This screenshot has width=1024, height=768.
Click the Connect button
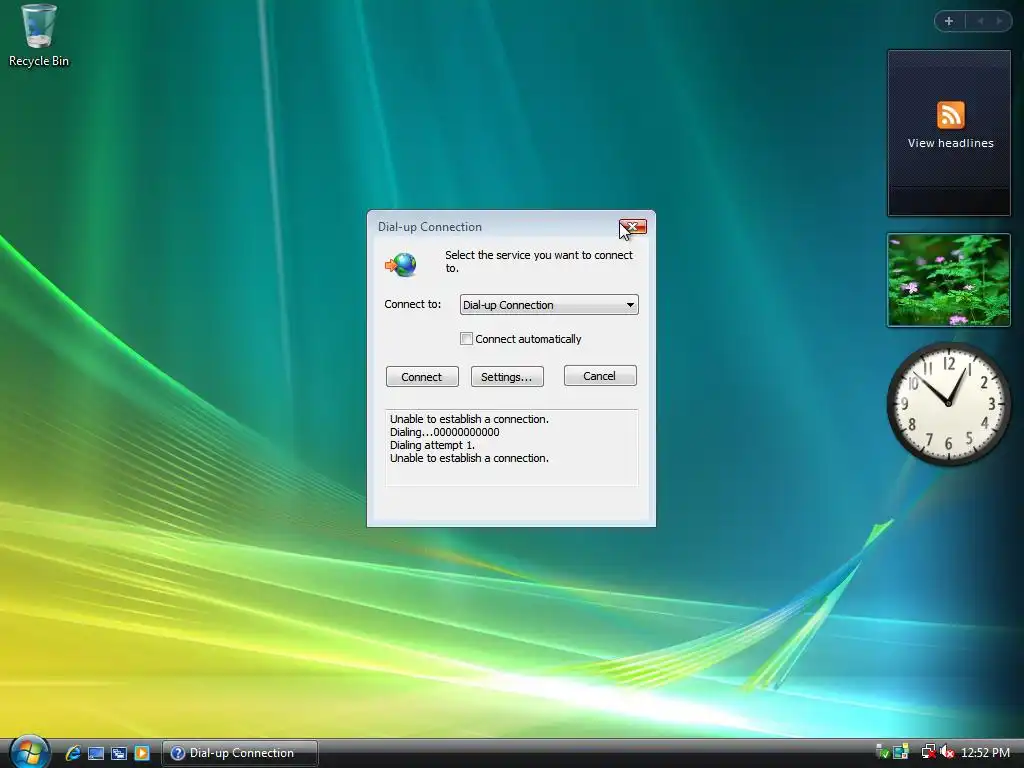click(422, 377)
